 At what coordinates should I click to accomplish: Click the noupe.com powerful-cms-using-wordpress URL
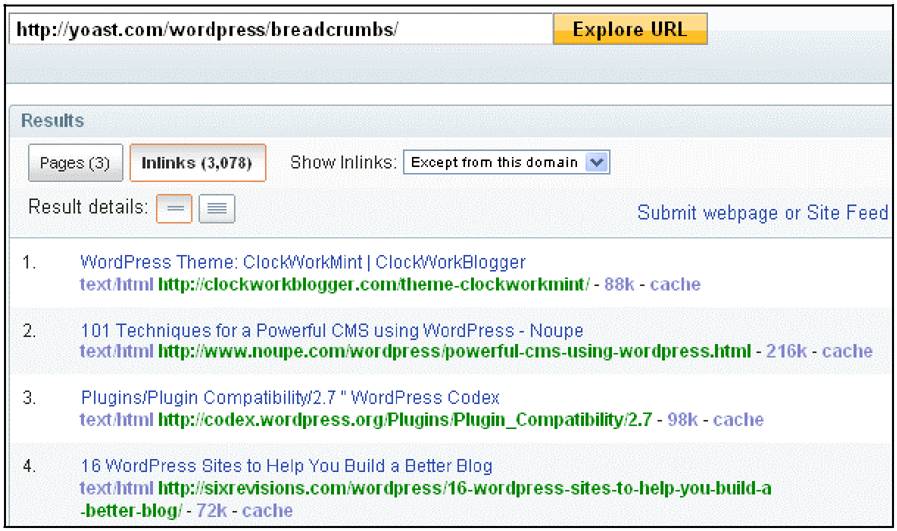point(454,351)
